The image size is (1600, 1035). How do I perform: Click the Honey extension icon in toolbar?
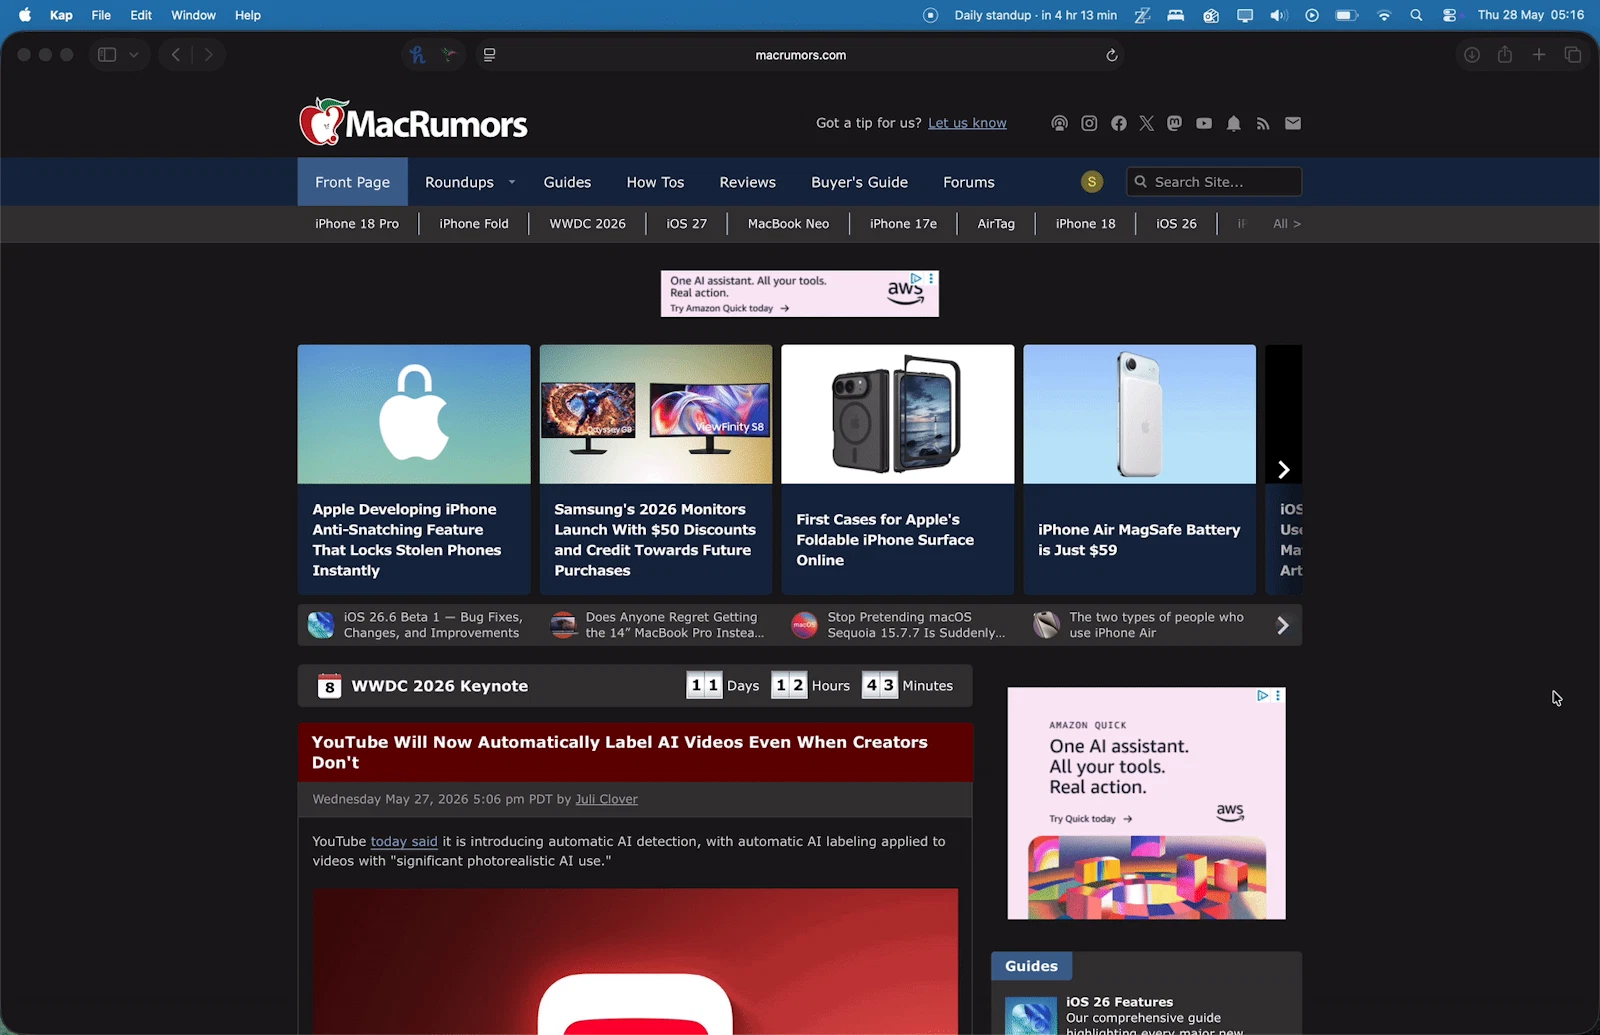(418, 55)
